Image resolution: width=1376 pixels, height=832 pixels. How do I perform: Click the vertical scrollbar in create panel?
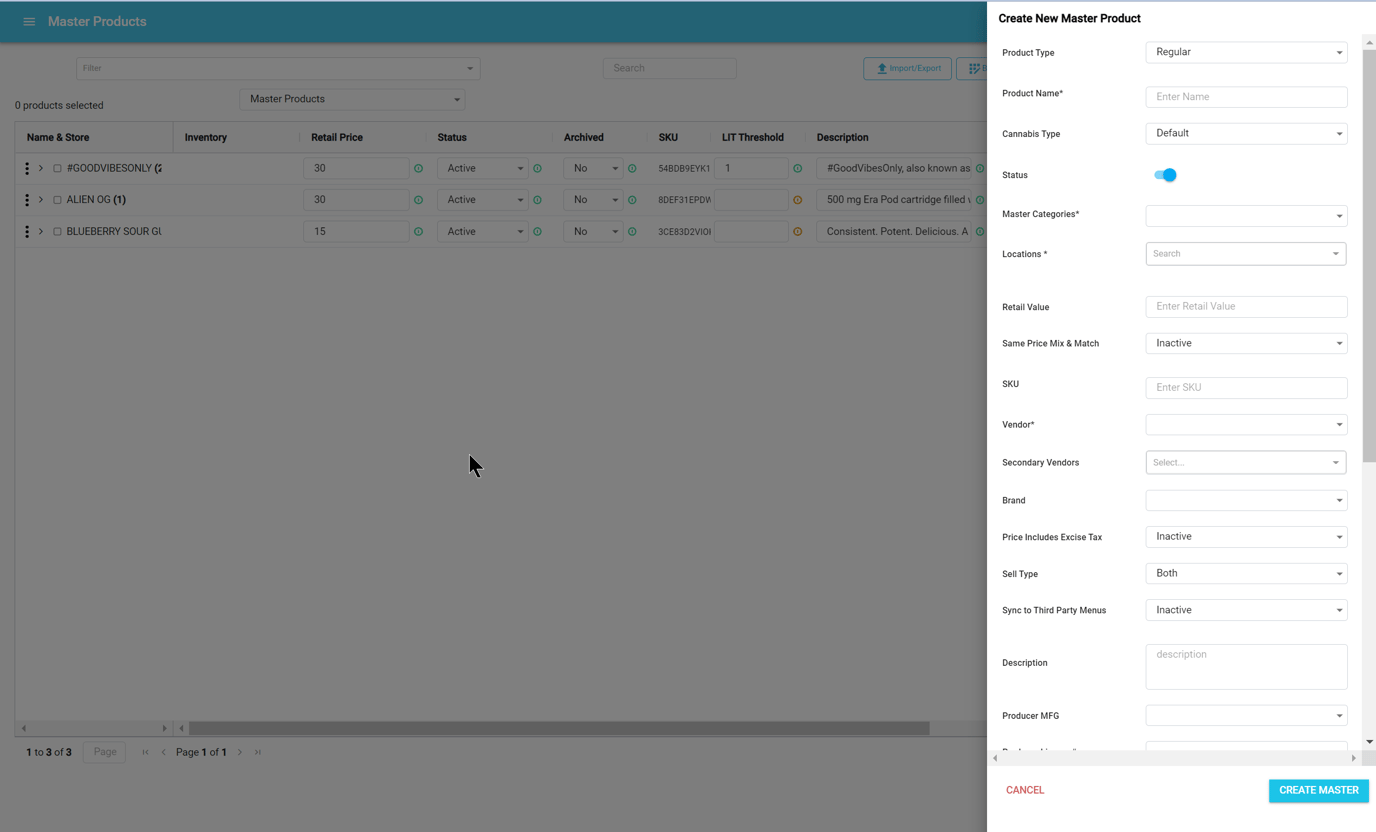[1370, 255]
